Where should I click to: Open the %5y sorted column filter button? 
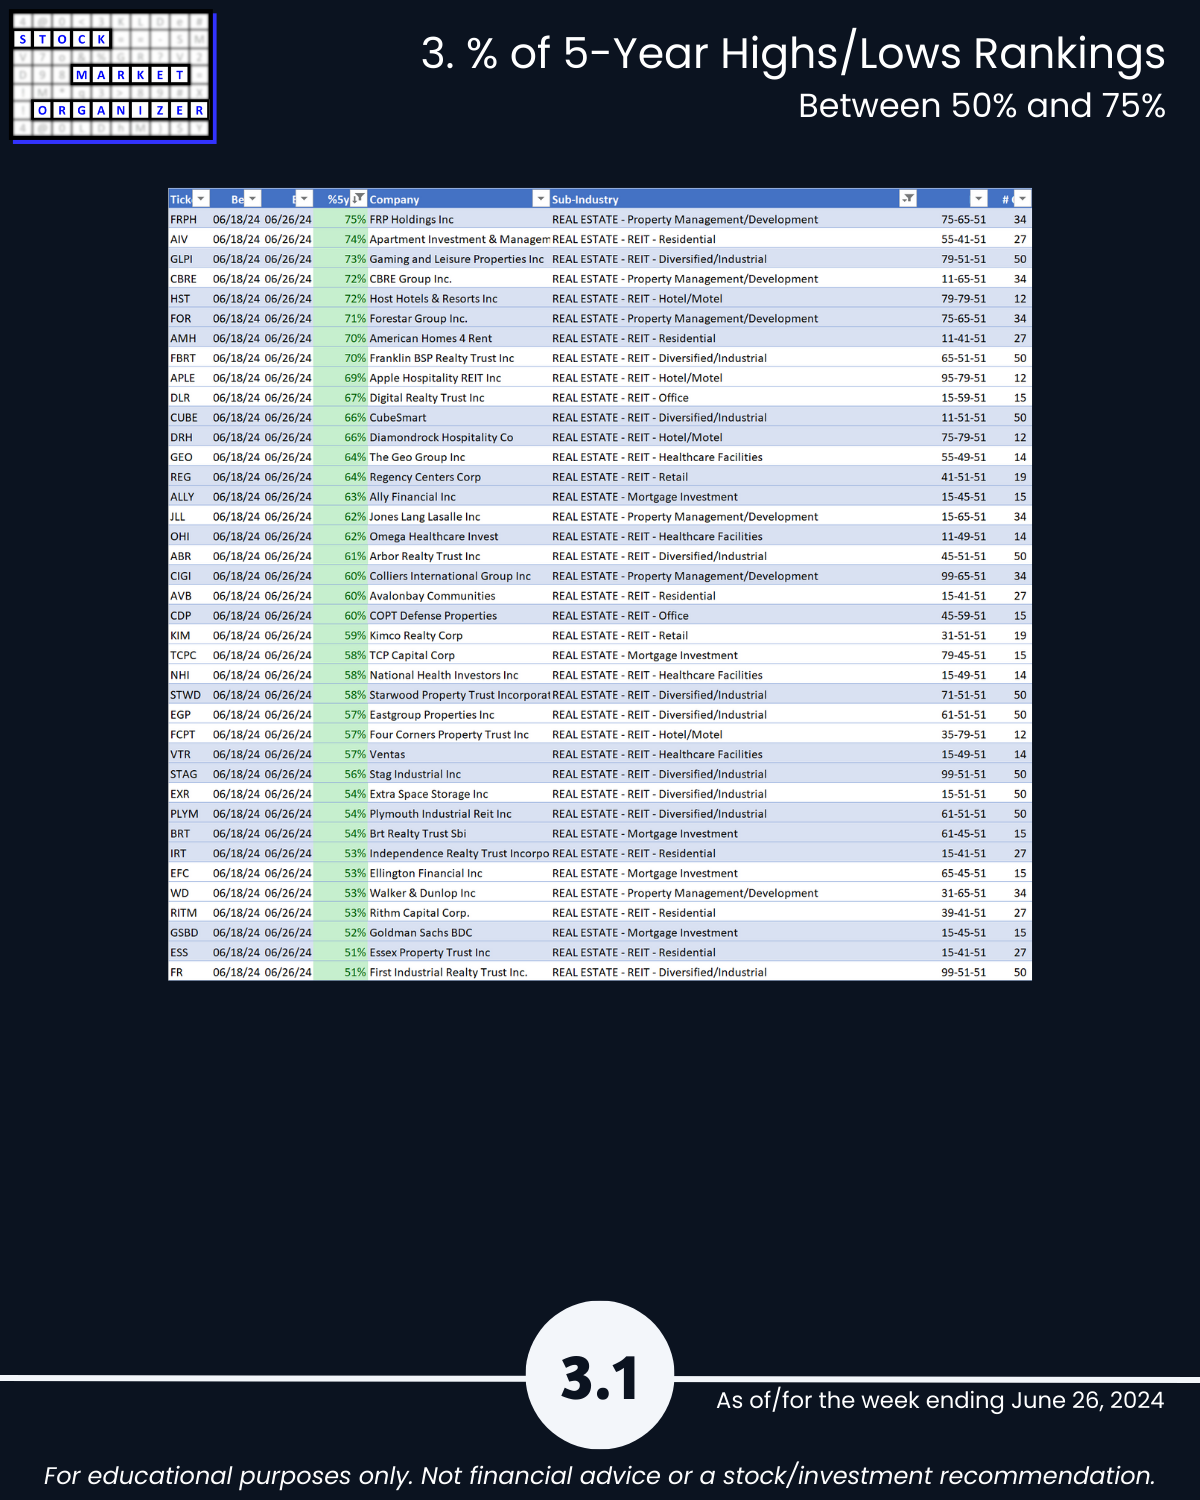(359, 199)
